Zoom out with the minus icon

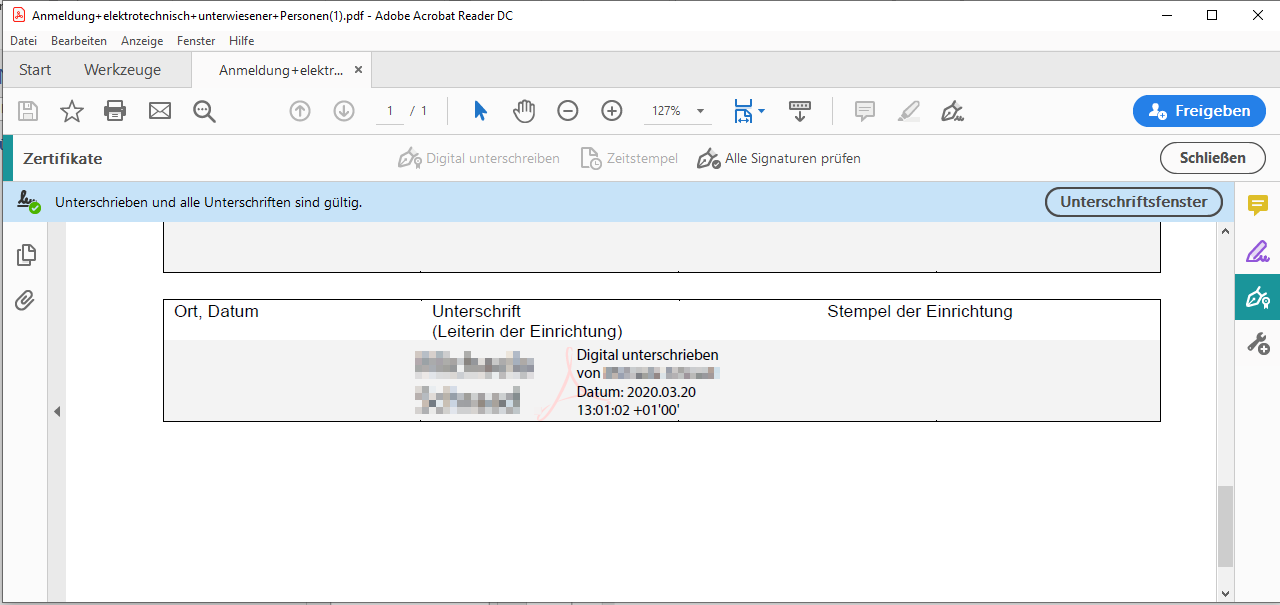click(567, 111)
